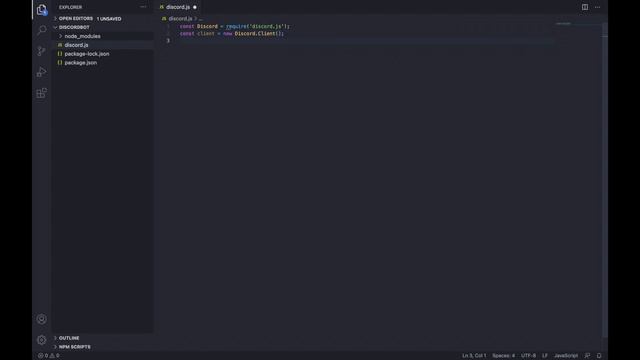640x360 pixels.
Task: Click the Explorer panel more actions ellipsis
Action: 143,7
